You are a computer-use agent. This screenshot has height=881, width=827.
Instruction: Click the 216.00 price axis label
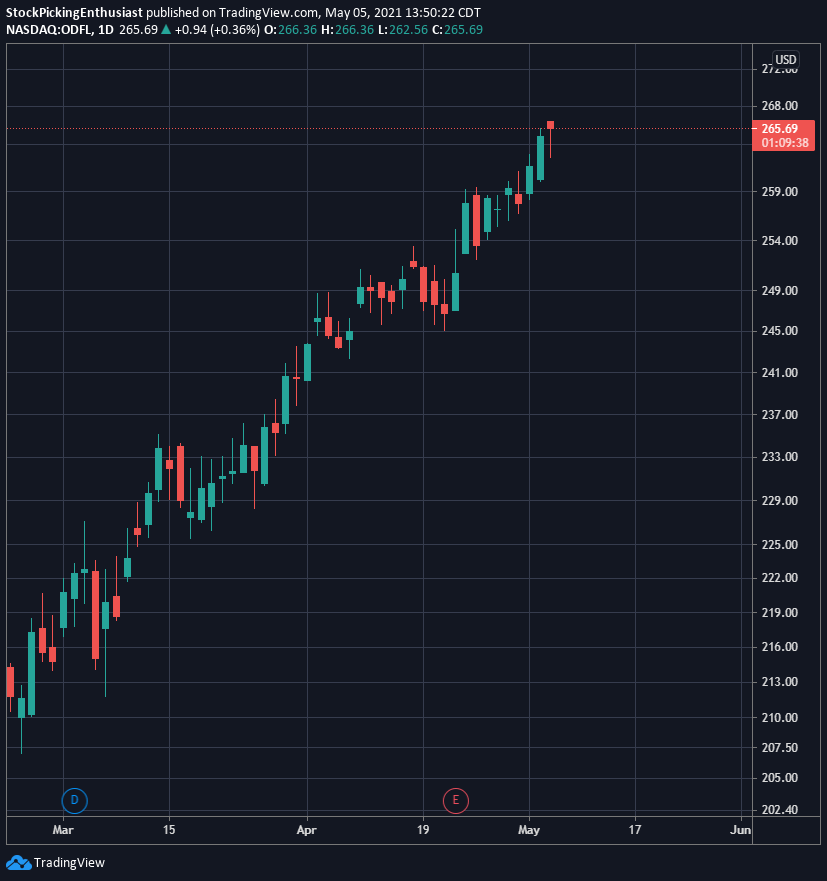[779, 647]
